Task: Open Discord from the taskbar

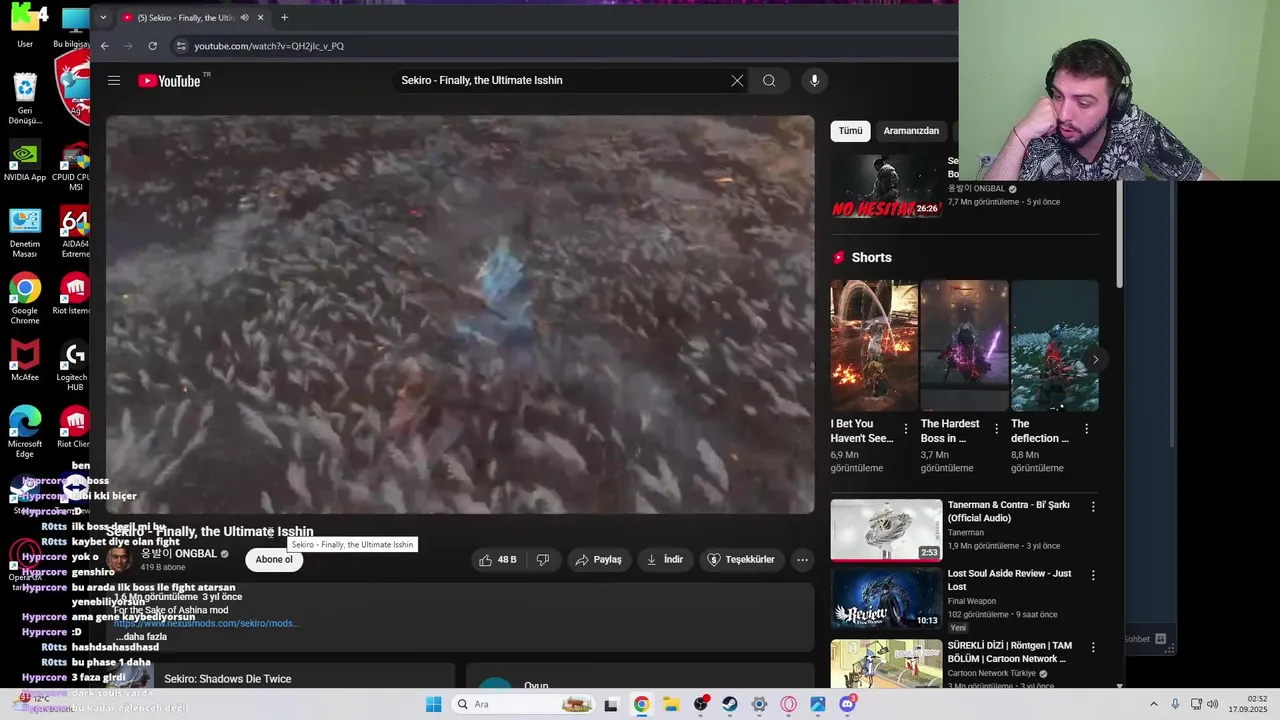Action: point(848,704)
